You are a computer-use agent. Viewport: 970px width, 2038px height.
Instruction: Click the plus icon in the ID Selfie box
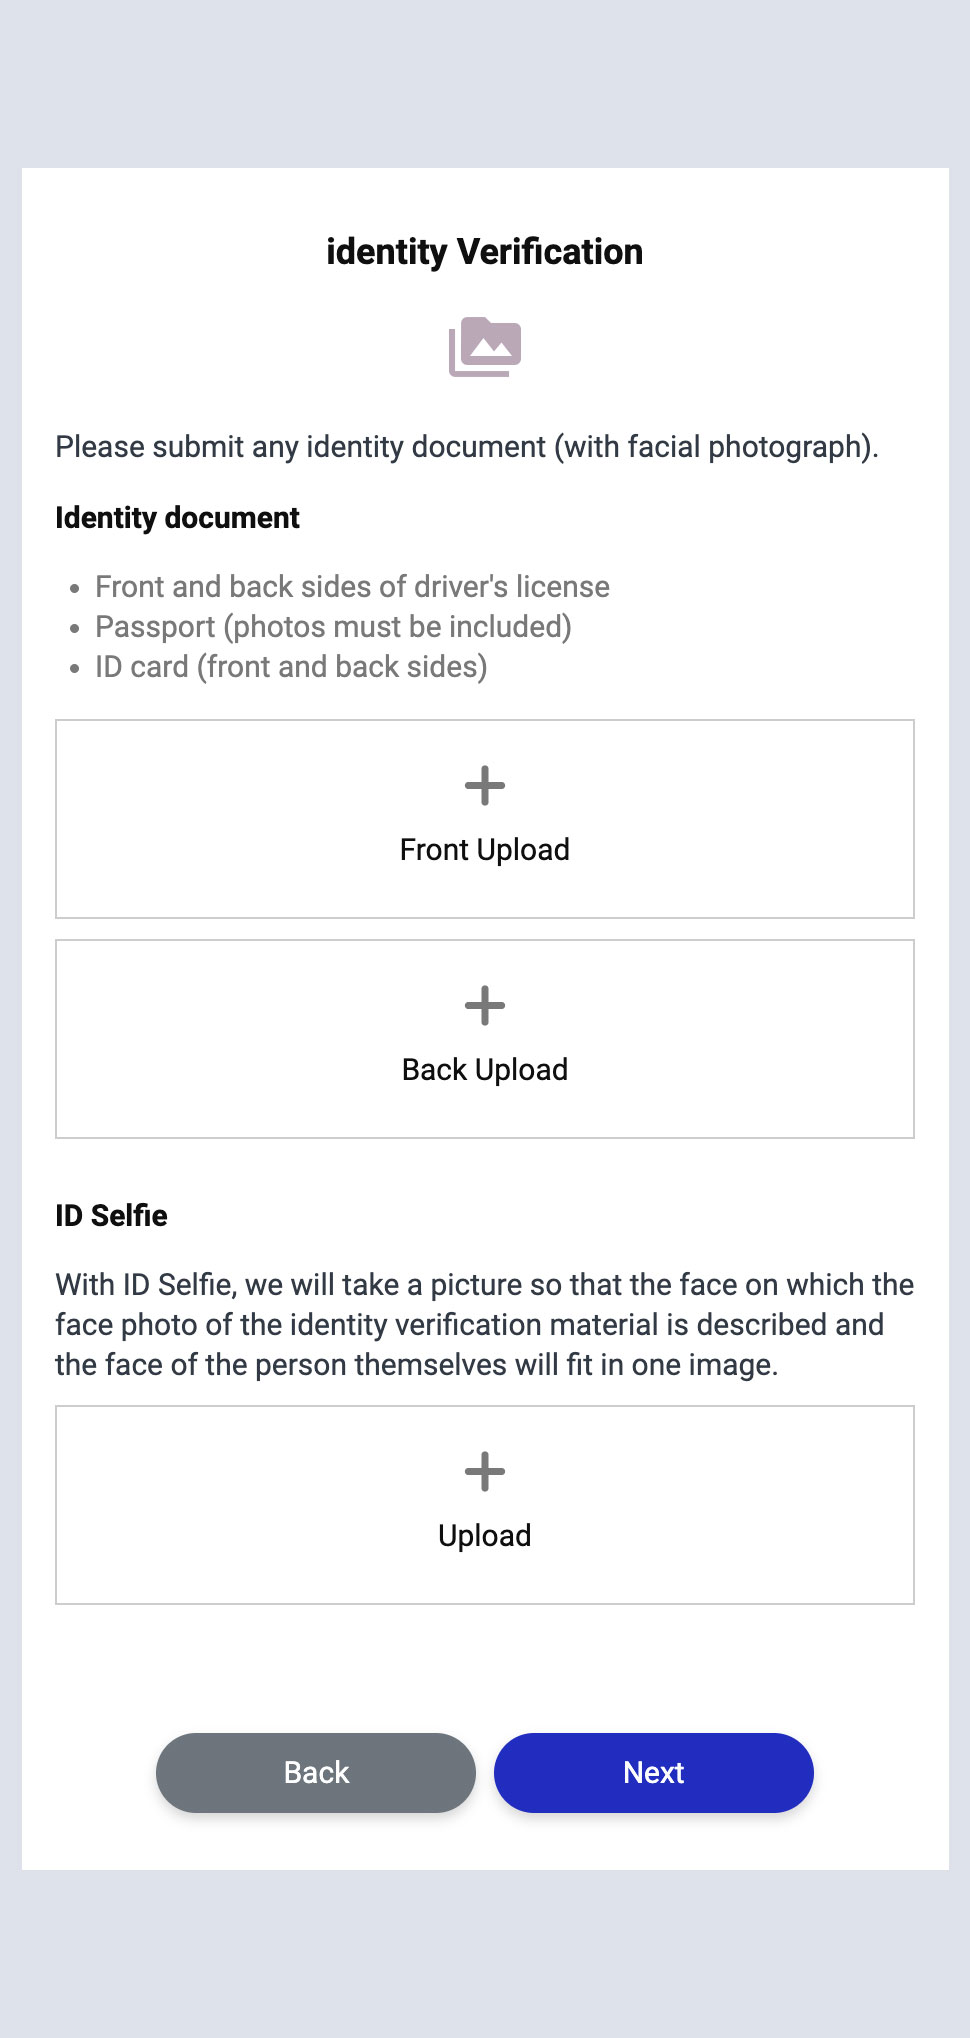pyautogui.click(x=485, y=1472)
